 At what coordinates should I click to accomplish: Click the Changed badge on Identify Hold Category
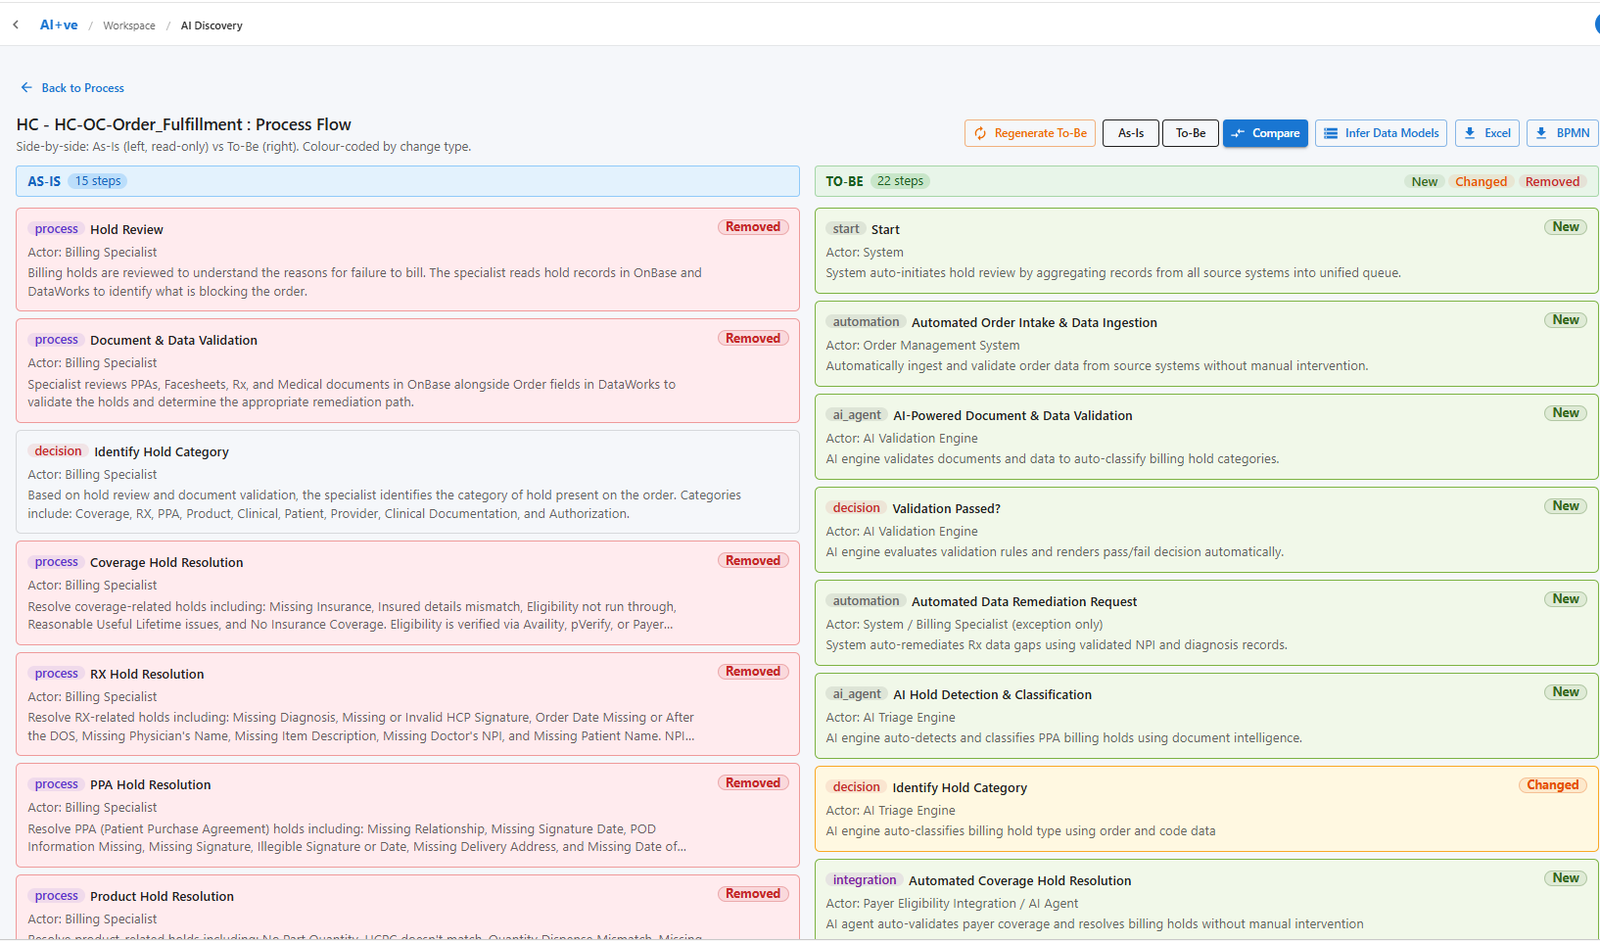pos(1552,785)
